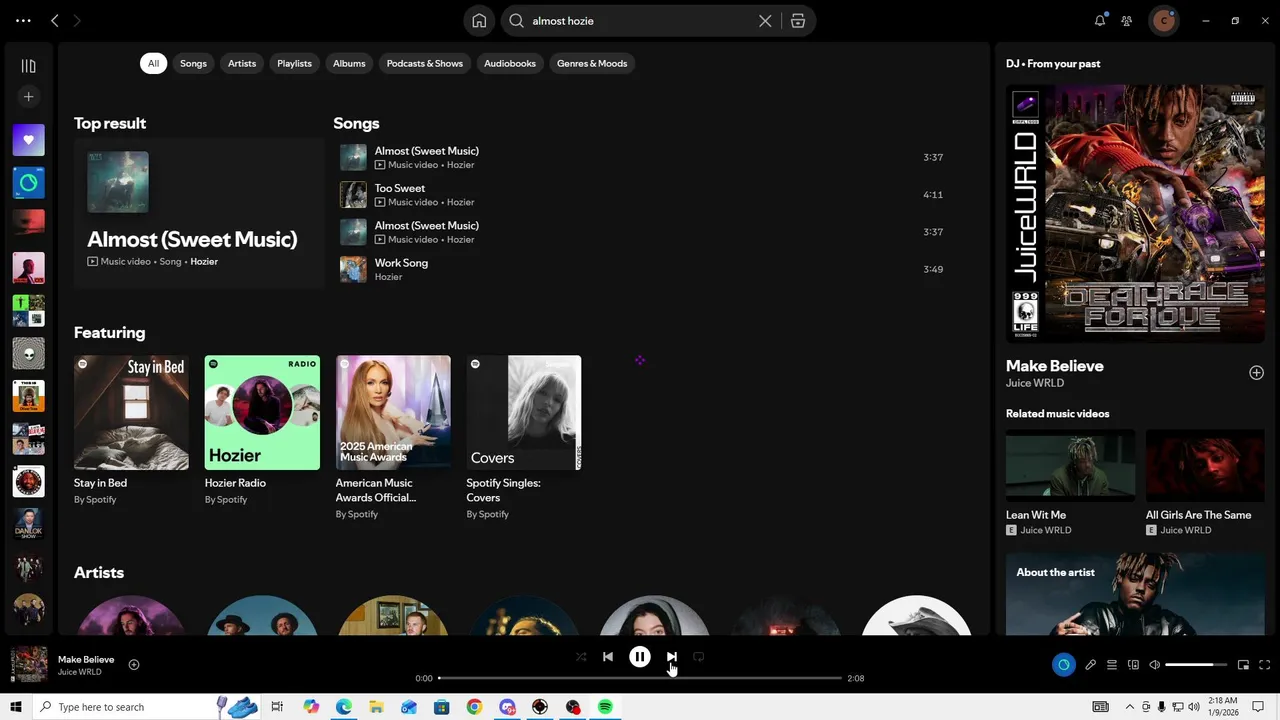The height and width of the screenshot is (720, 1280).
Task: Go to Spotify Home
Action: coord(479,21)
